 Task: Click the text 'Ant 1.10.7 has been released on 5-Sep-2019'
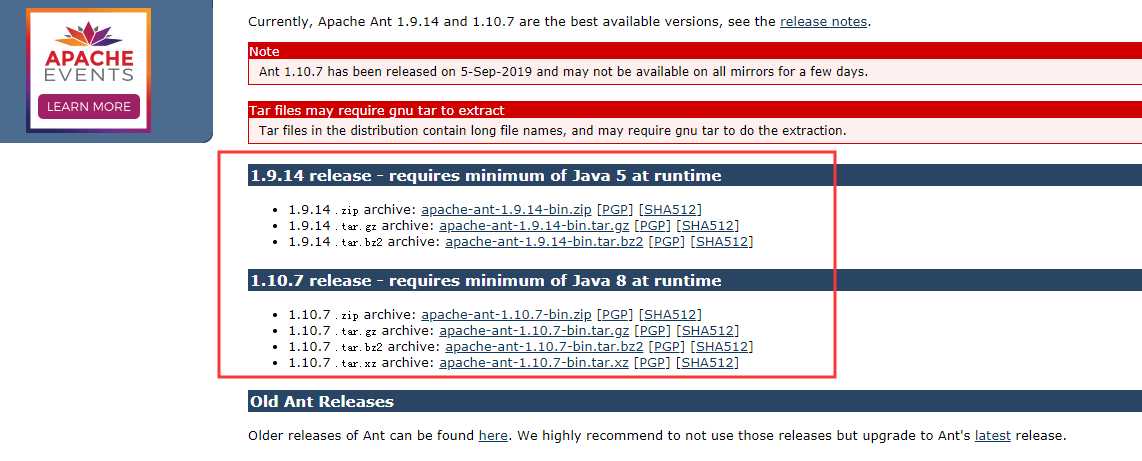398,72
